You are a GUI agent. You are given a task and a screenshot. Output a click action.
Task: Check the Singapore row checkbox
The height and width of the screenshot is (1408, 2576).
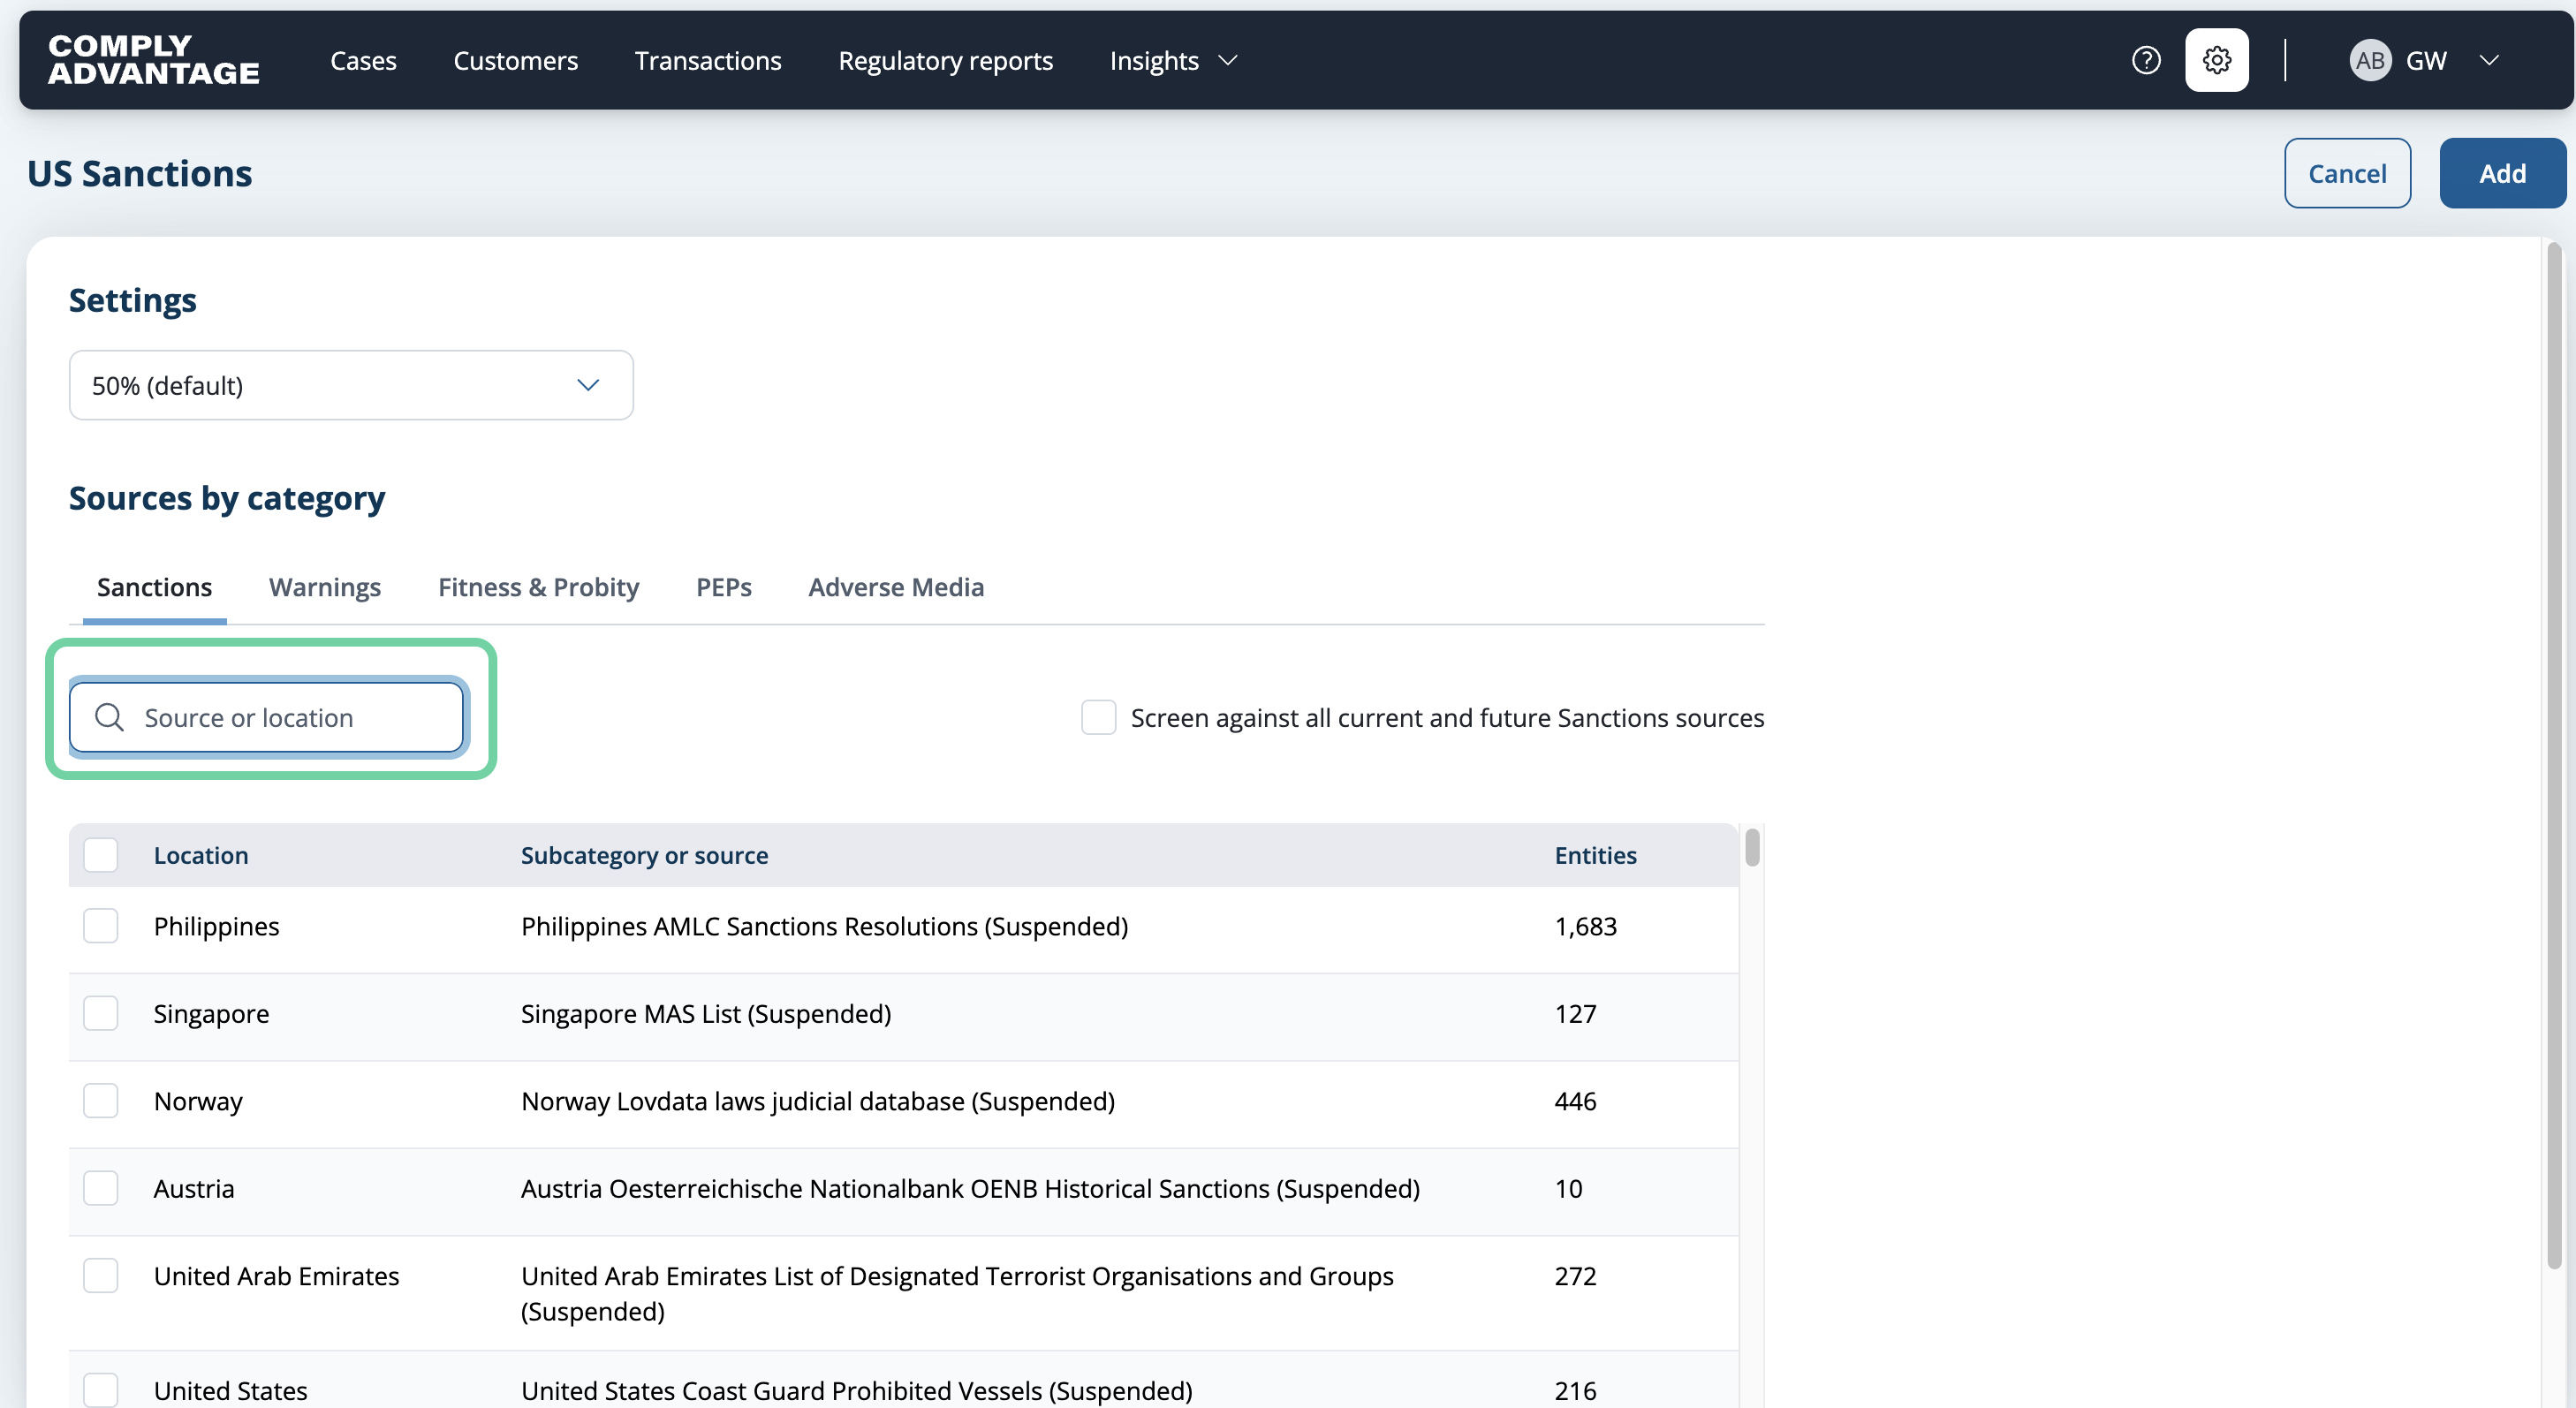(101, 1013)
